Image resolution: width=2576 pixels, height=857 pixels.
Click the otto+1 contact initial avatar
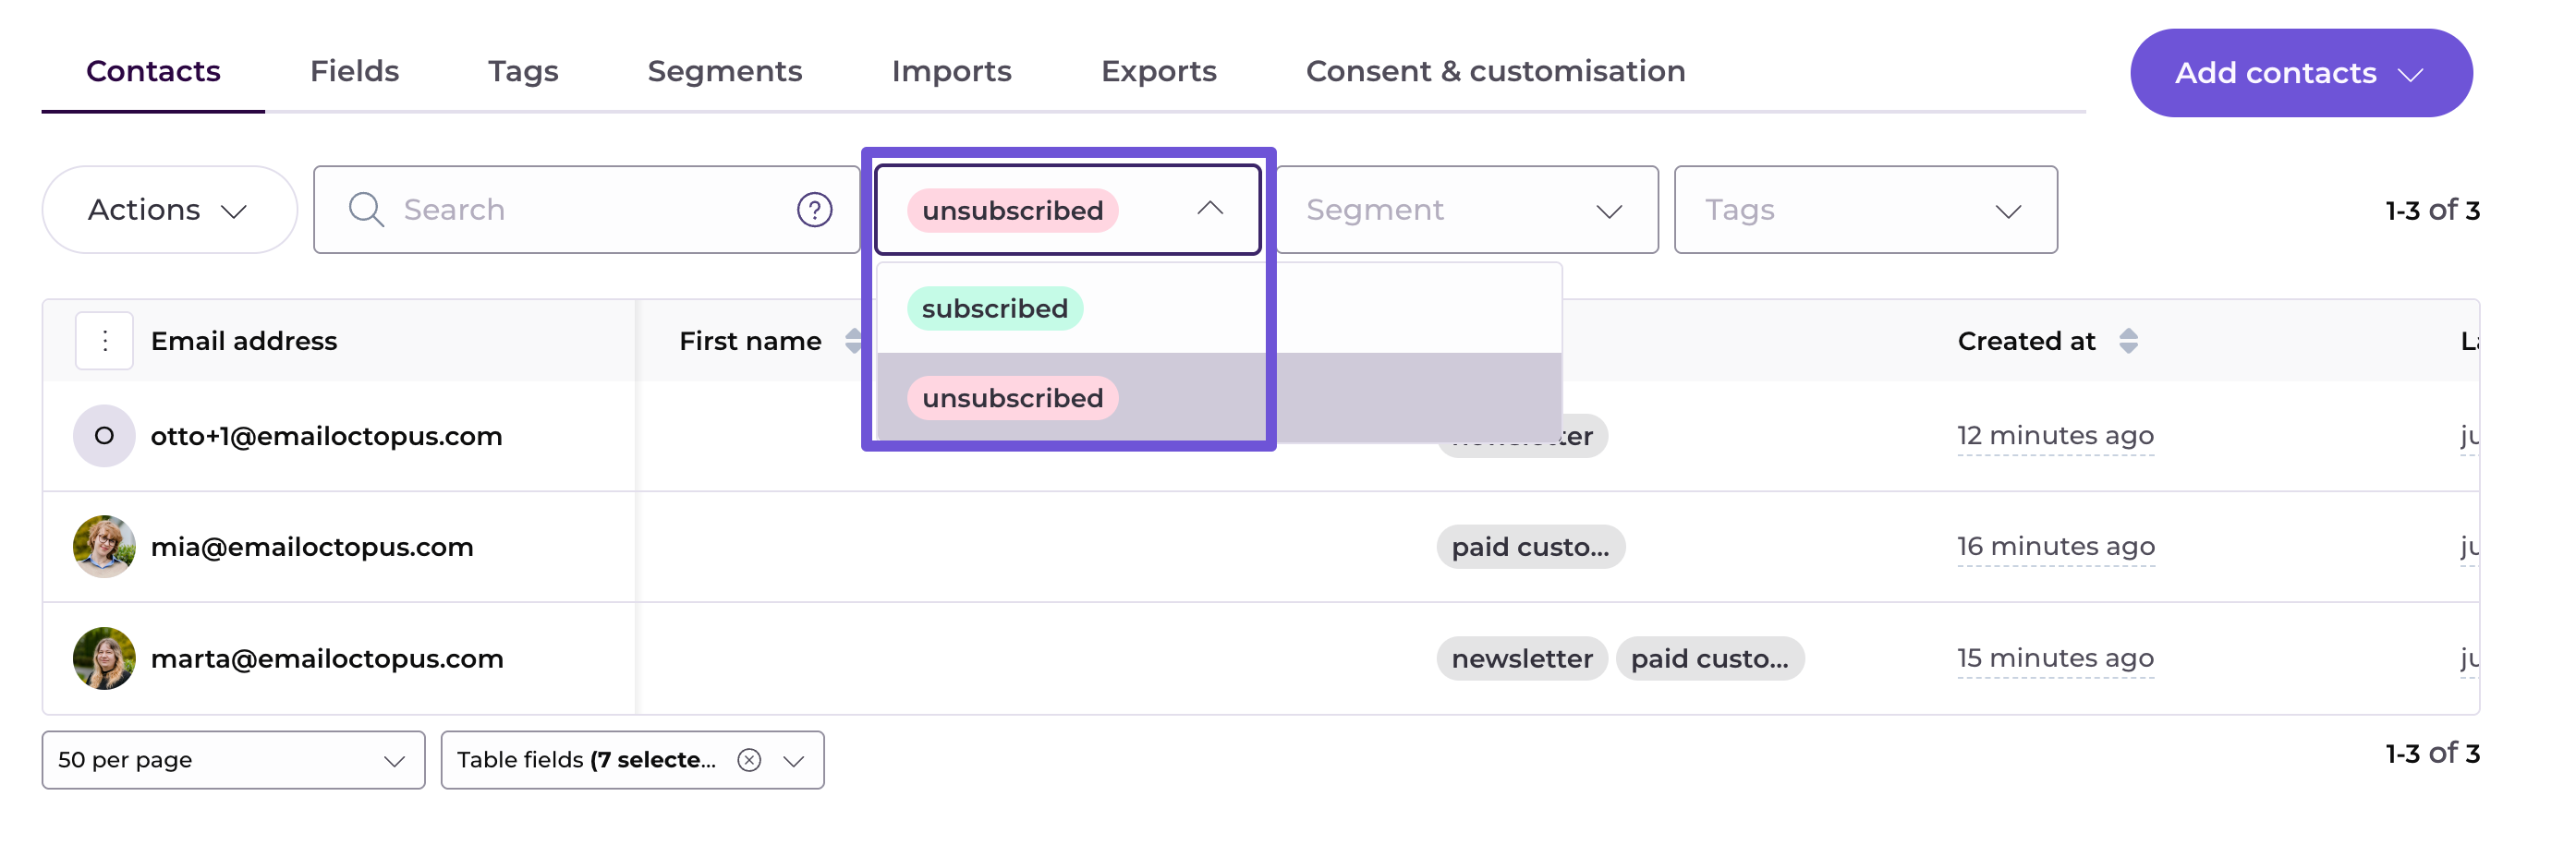click(x=104, y=436)
